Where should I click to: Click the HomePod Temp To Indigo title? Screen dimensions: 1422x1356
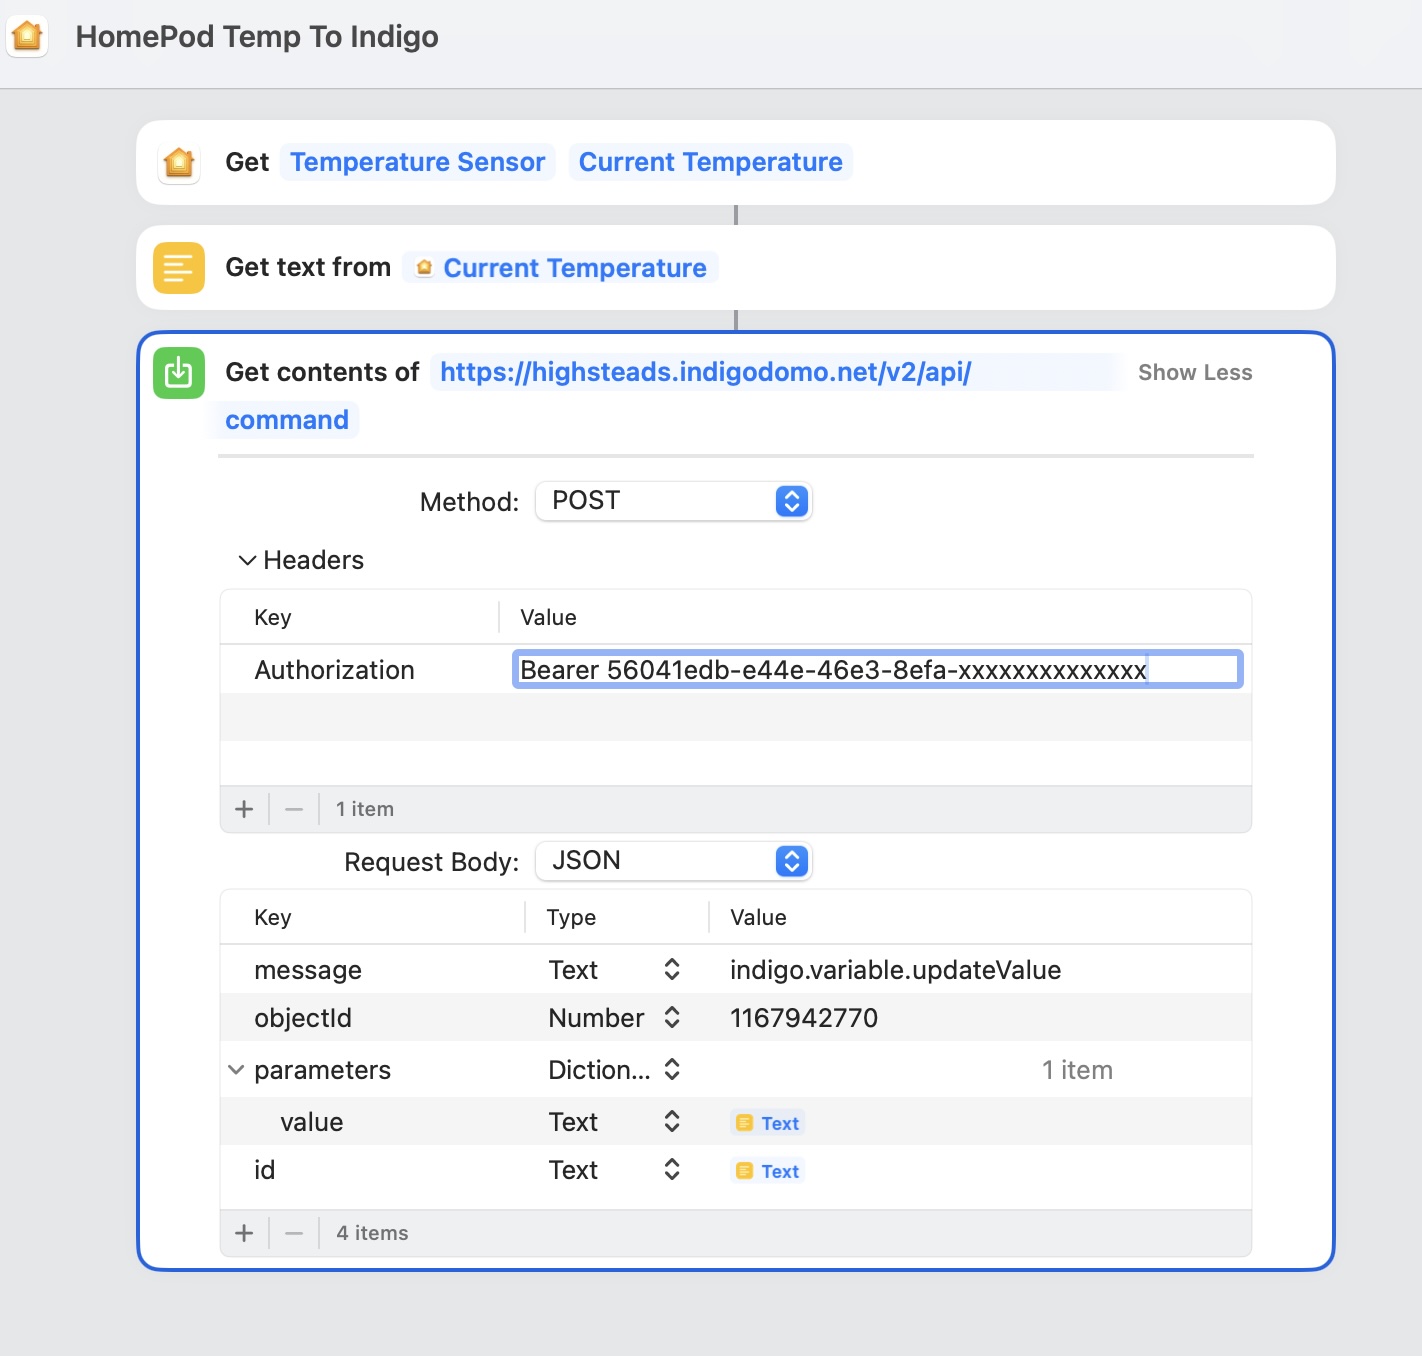257,37
